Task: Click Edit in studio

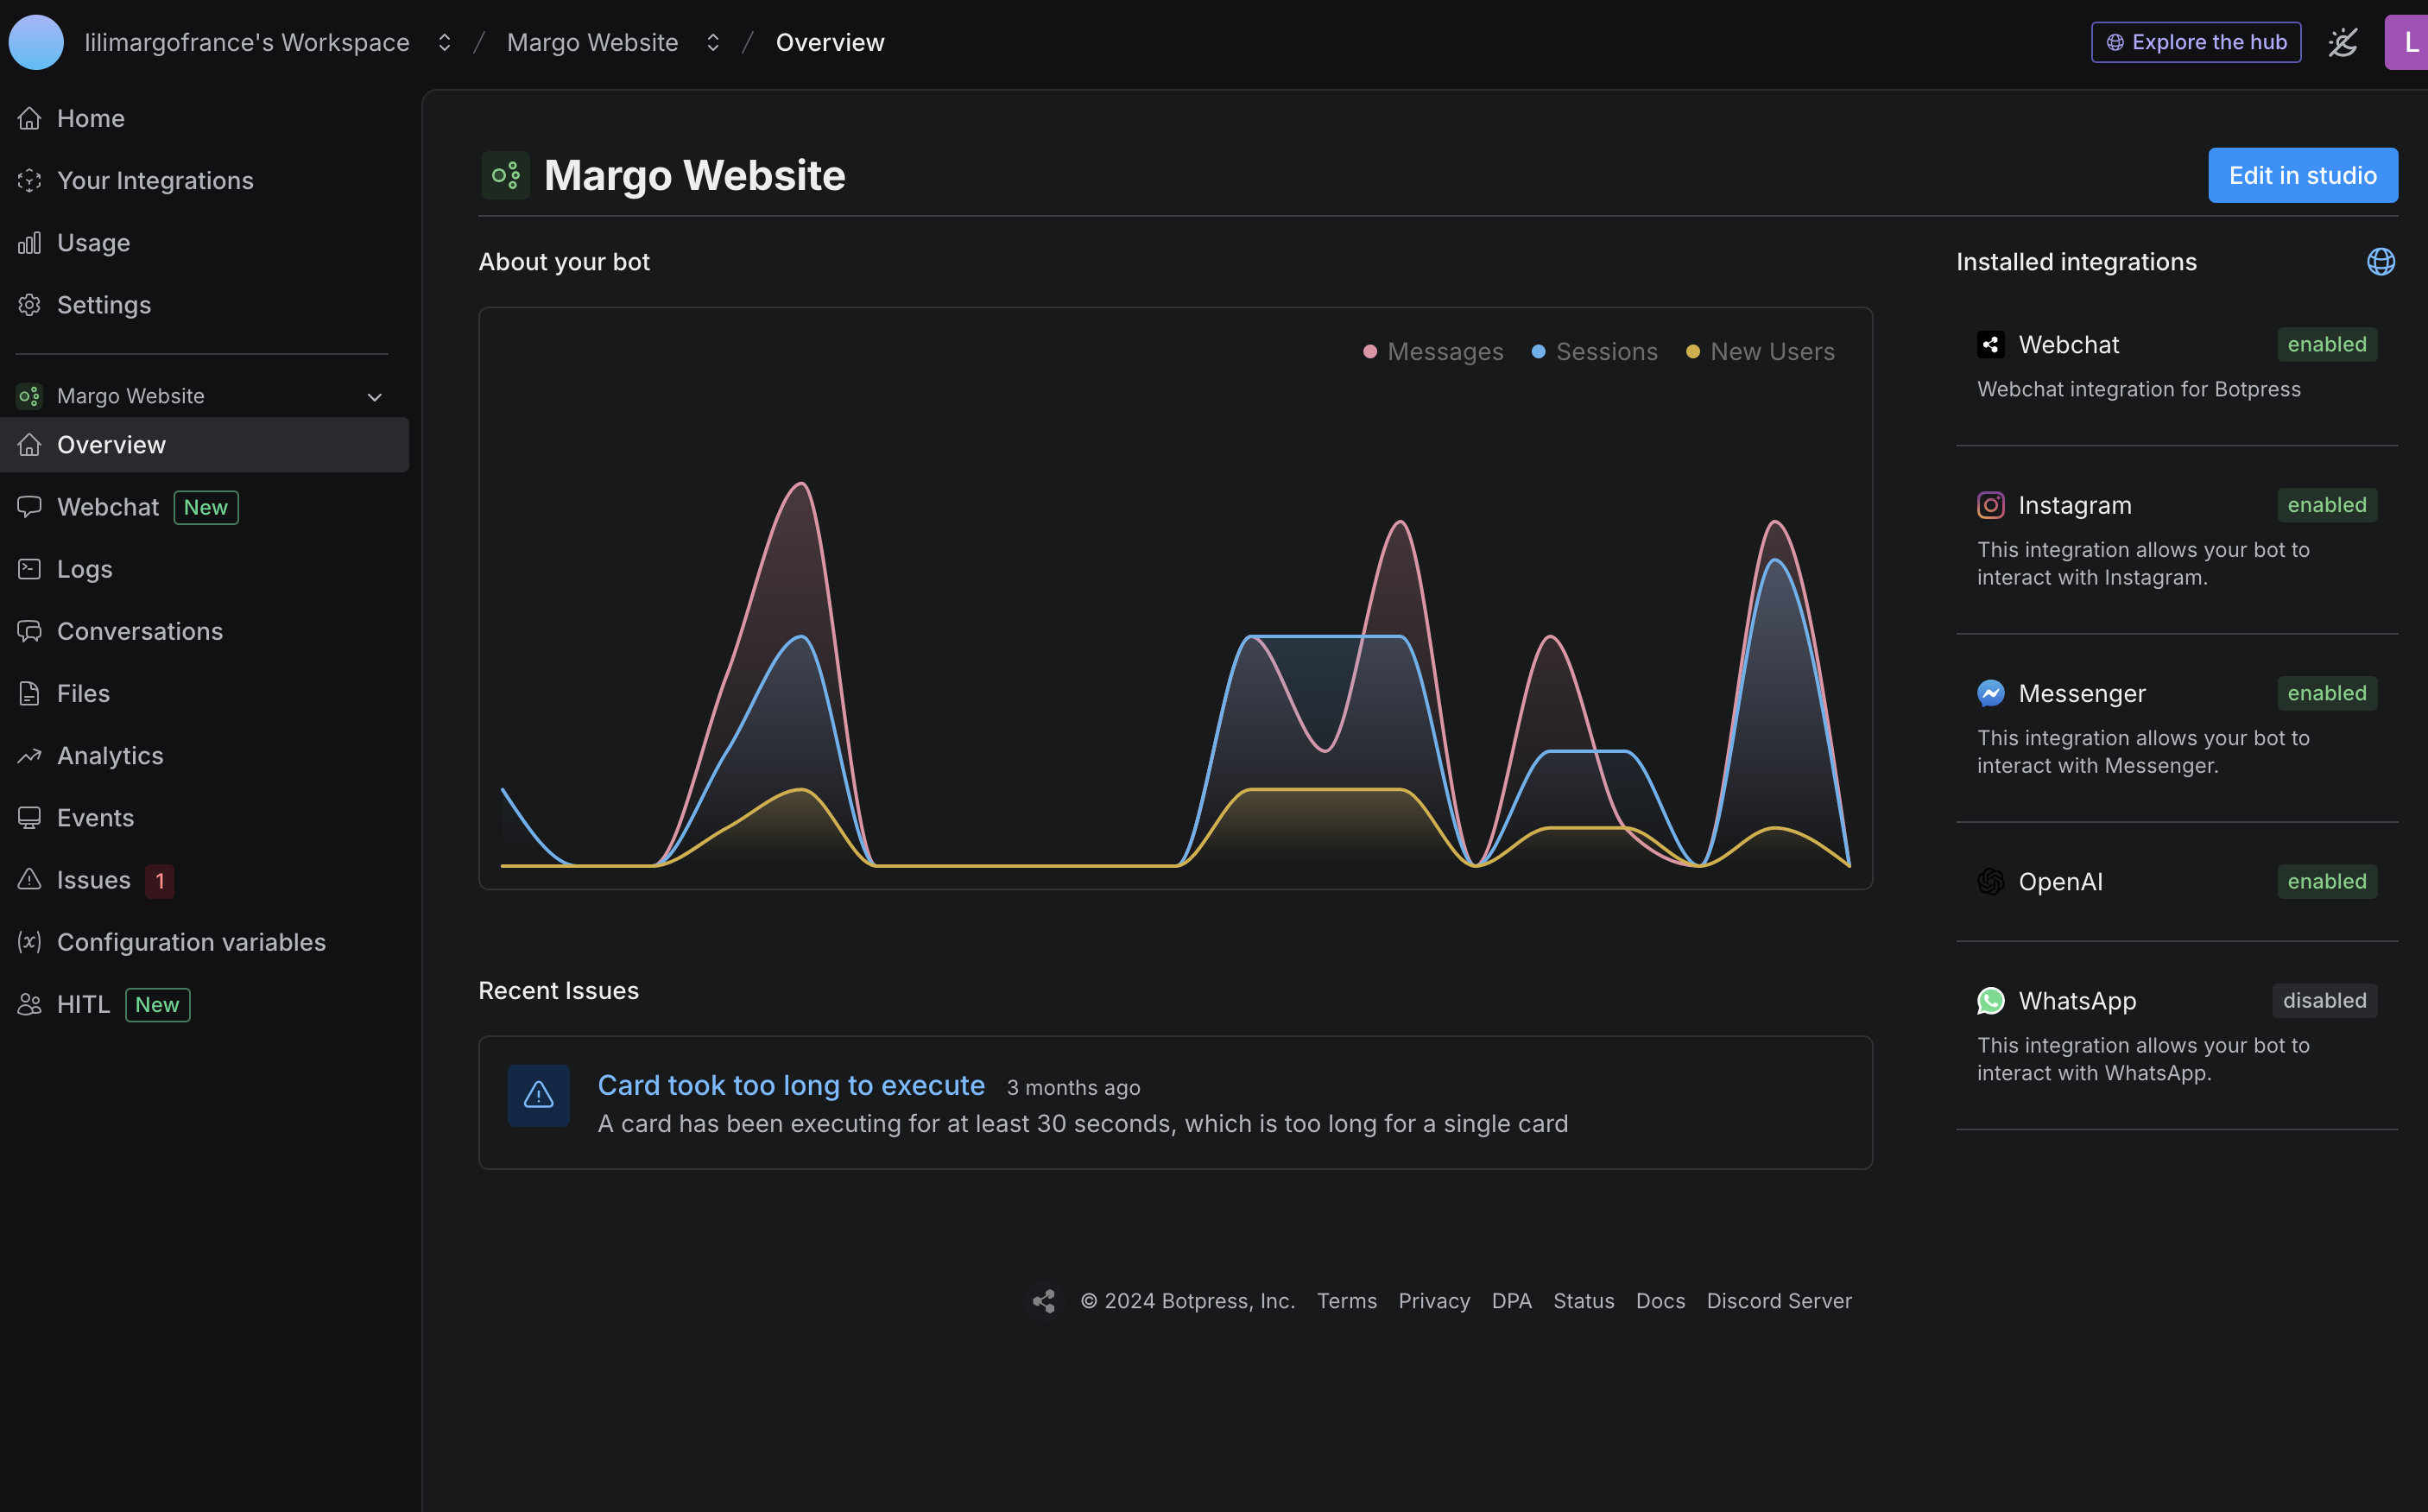Action: (2303, 175)
